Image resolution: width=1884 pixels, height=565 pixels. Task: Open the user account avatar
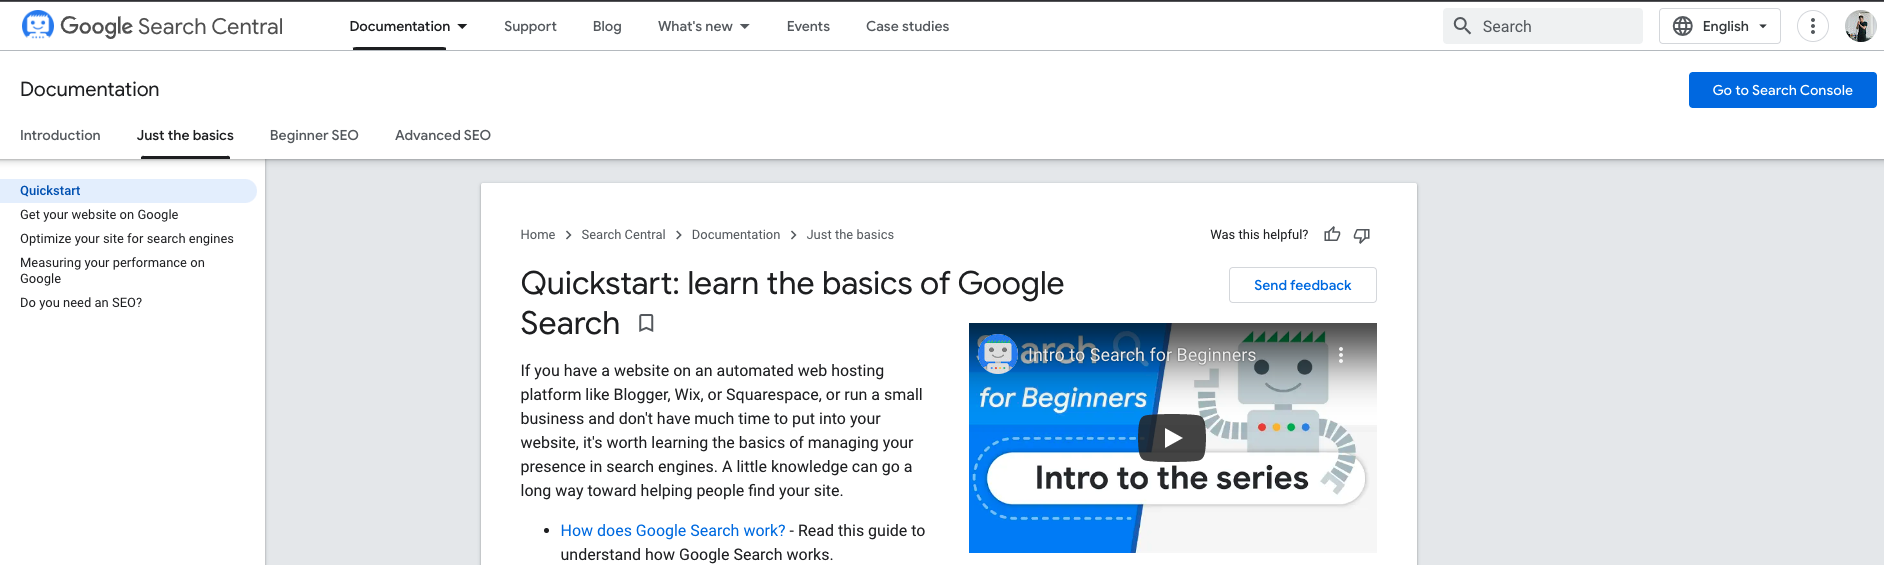pos(1860,26)
